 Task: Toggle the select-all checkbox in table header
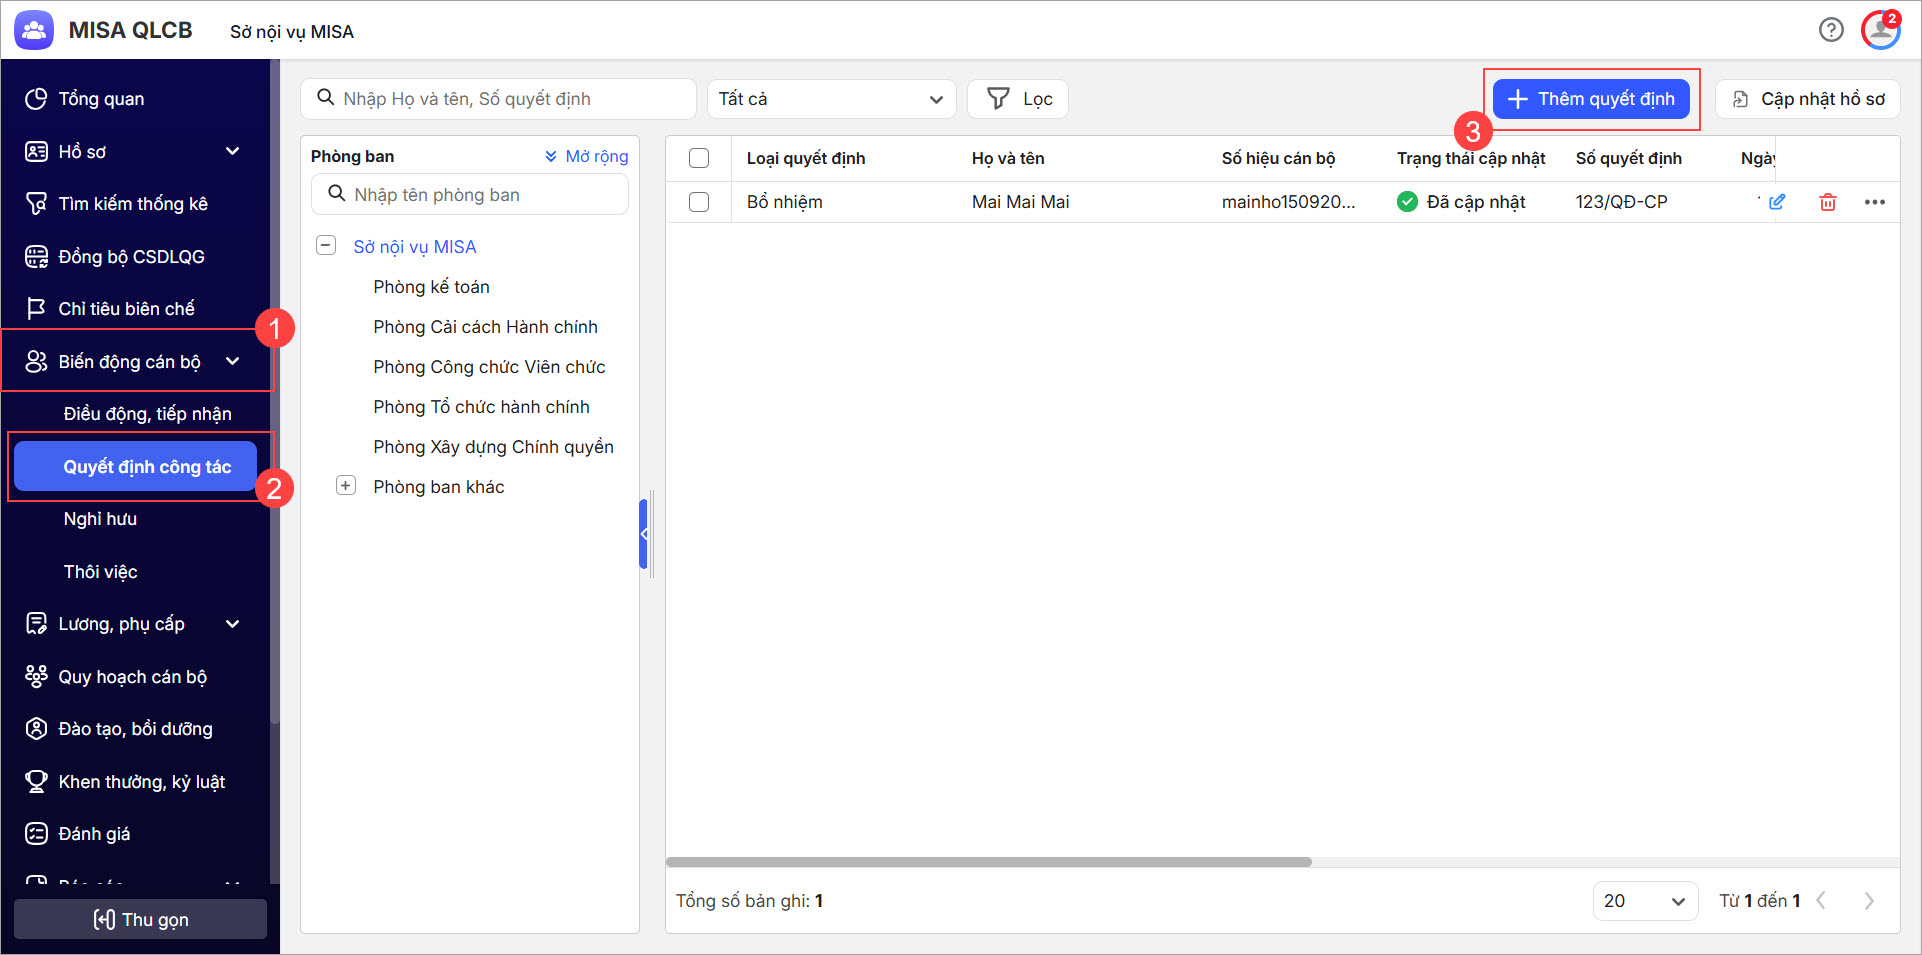click(x=699, y=158)
